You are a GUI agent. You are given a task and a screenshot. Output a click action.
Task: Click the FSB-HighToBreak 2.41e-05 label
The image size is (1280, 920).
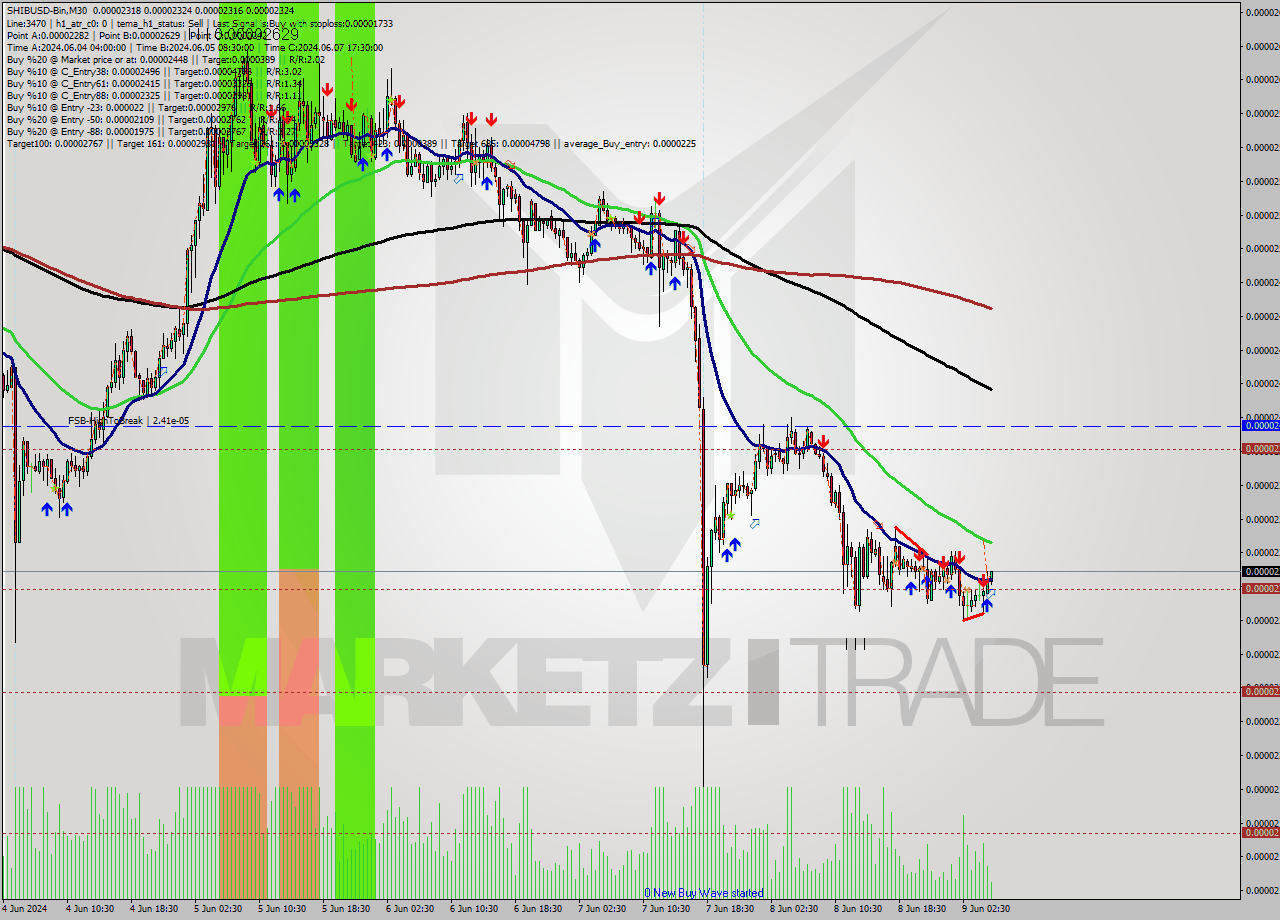coord(128,421)
